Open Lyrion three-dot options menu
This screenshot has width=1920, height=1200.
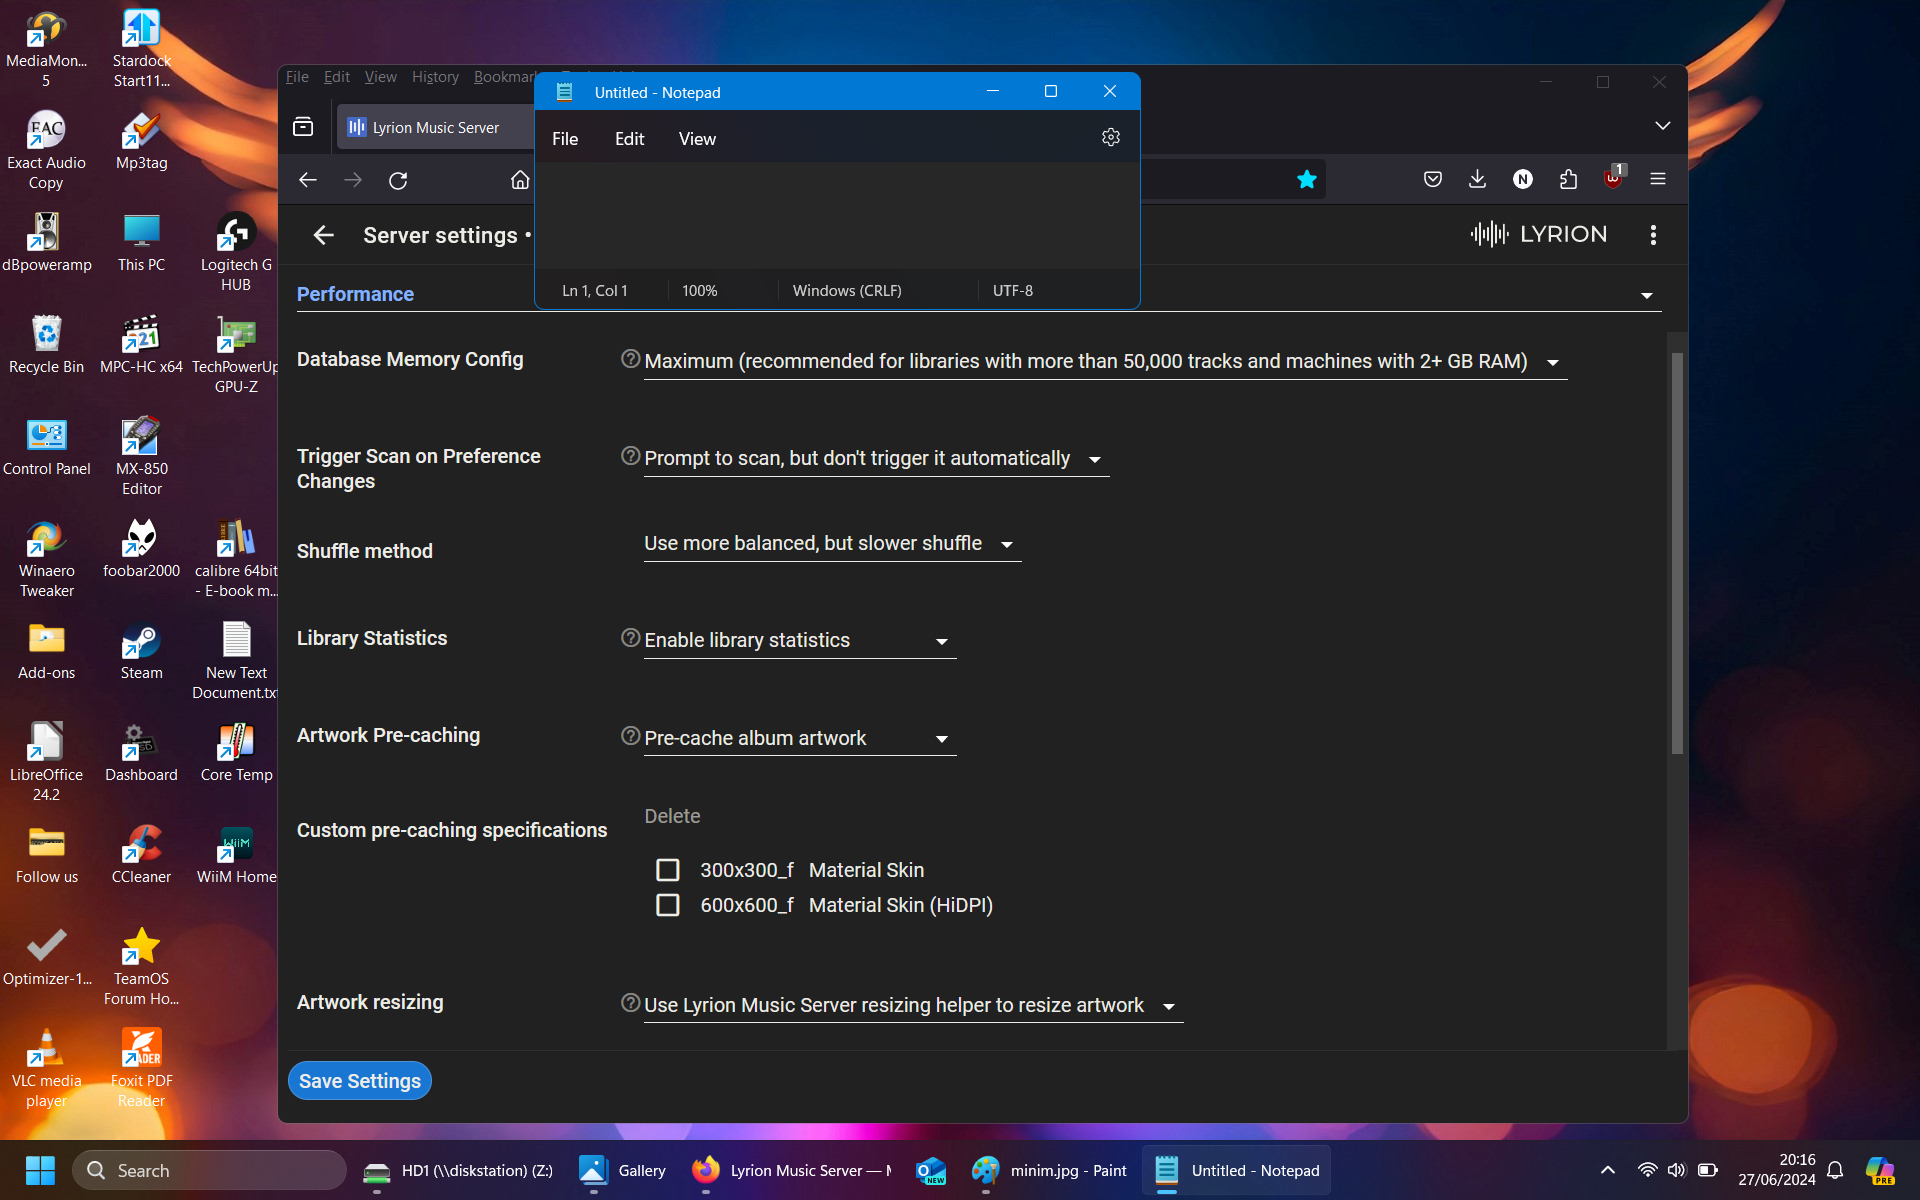[1653, 235]
